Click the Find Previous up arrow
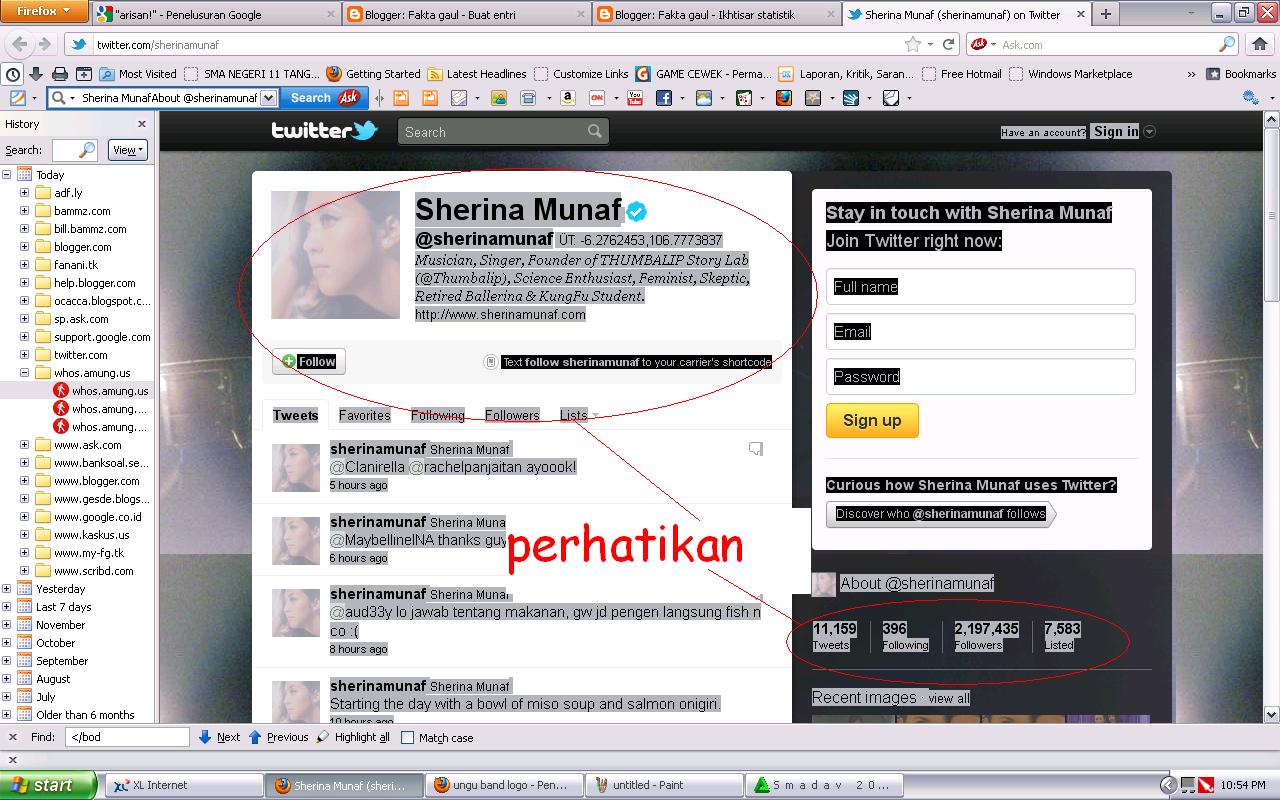 (255, 737)
